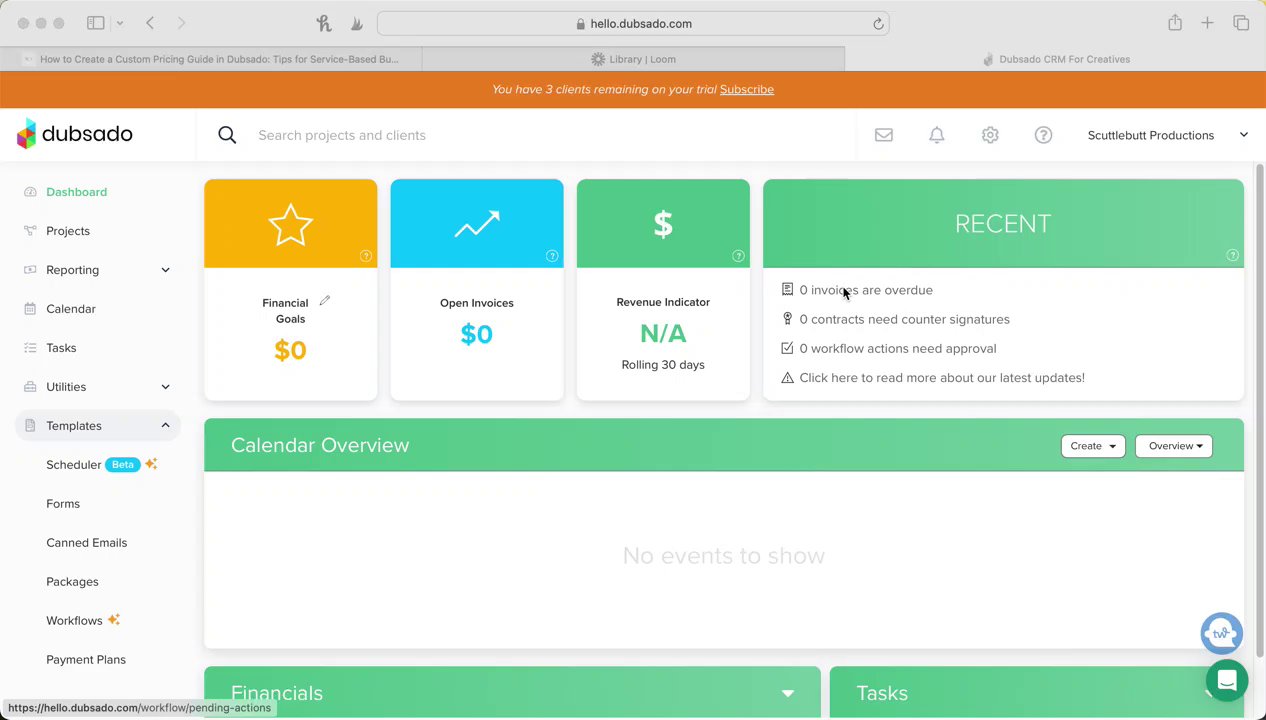
Task: Click the Safari forward arrow
Action: pyautogui.click(x=181, y=23)
